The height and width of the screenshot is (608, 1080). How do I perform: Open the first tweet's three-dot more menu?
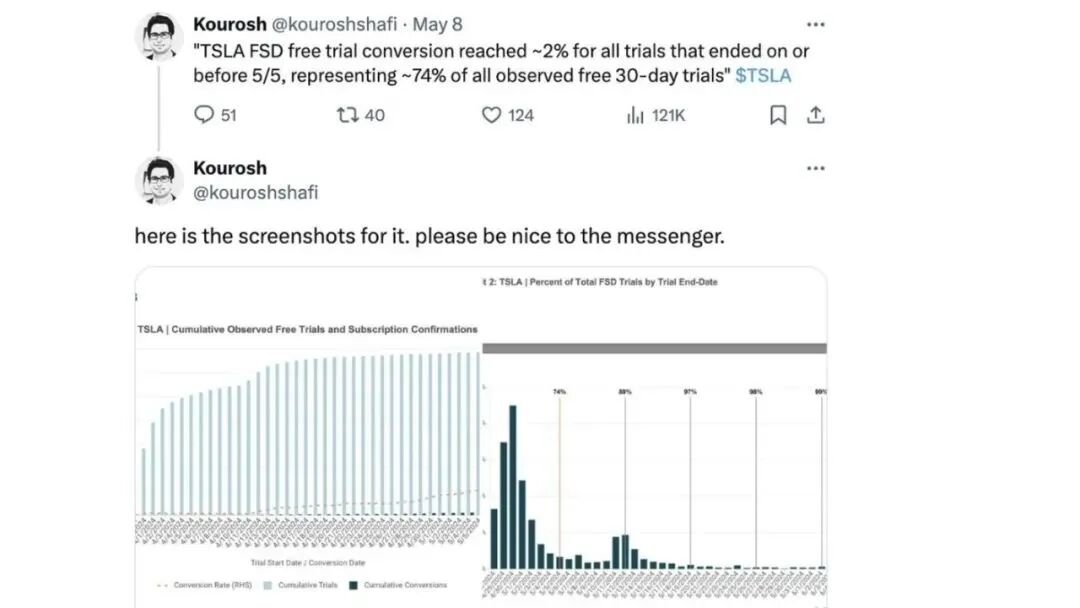click(816, 25)
